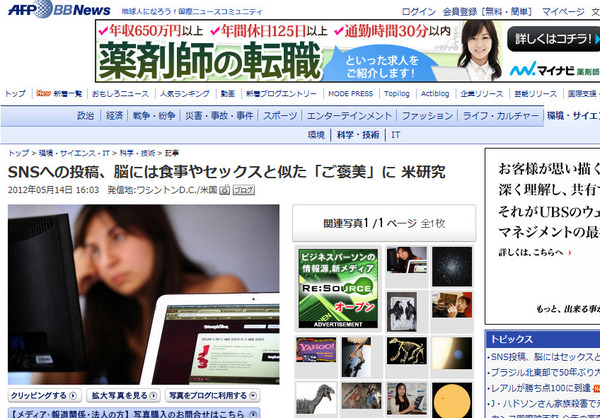Click the main article photo of the woman
The width and height of the screenshot is (600, 418).
tap(143, 294)
